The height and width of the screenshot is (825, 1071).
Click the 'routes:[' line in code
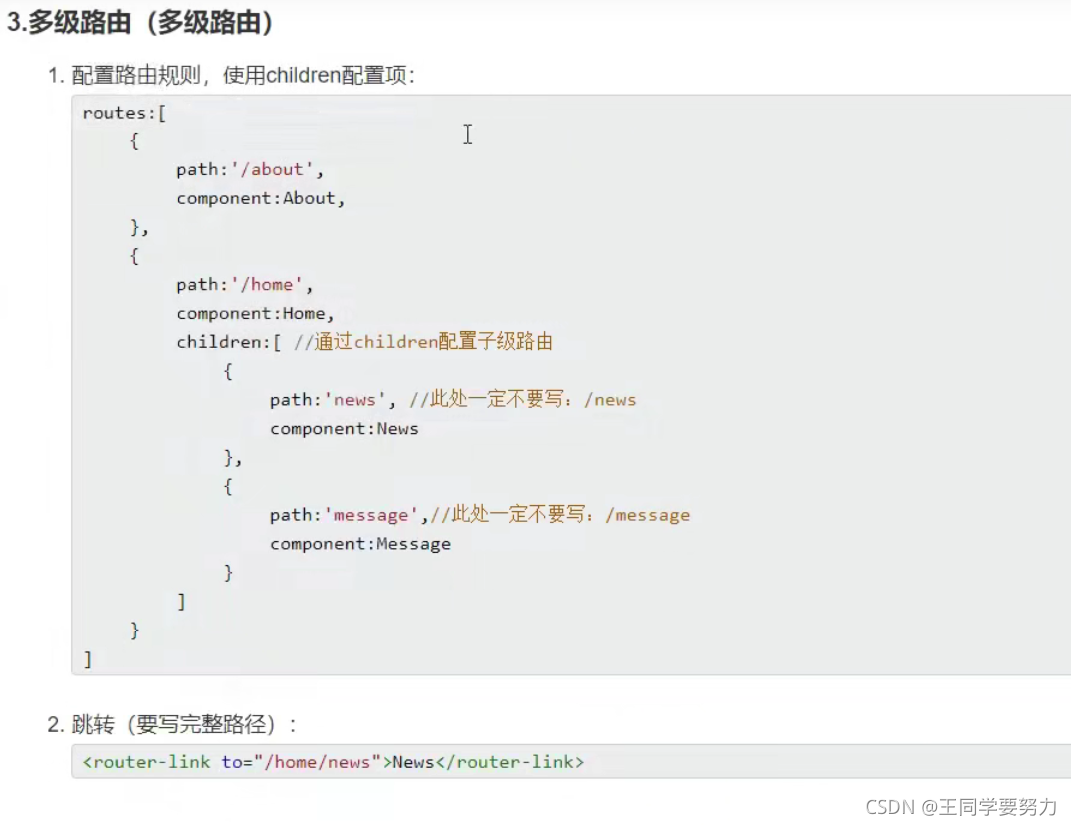point(124,113)
